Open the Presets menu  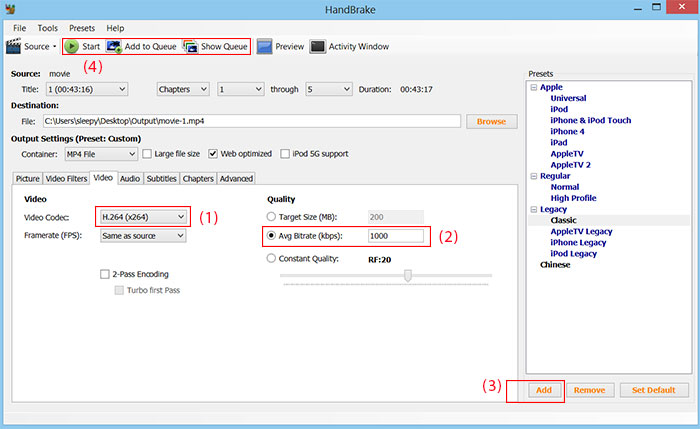pos(82,28)
